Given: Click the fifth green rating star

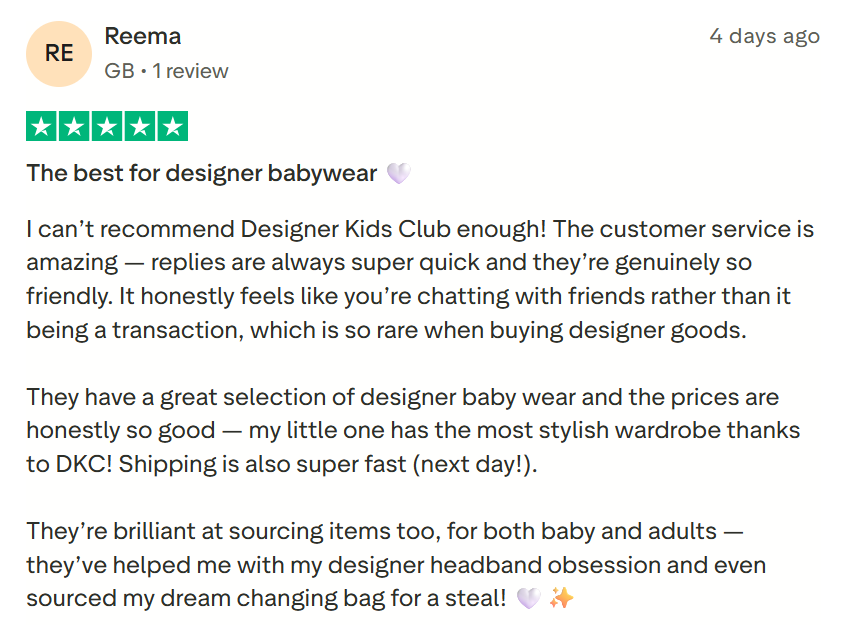Looking at the screenshot, I should point(172,127).
